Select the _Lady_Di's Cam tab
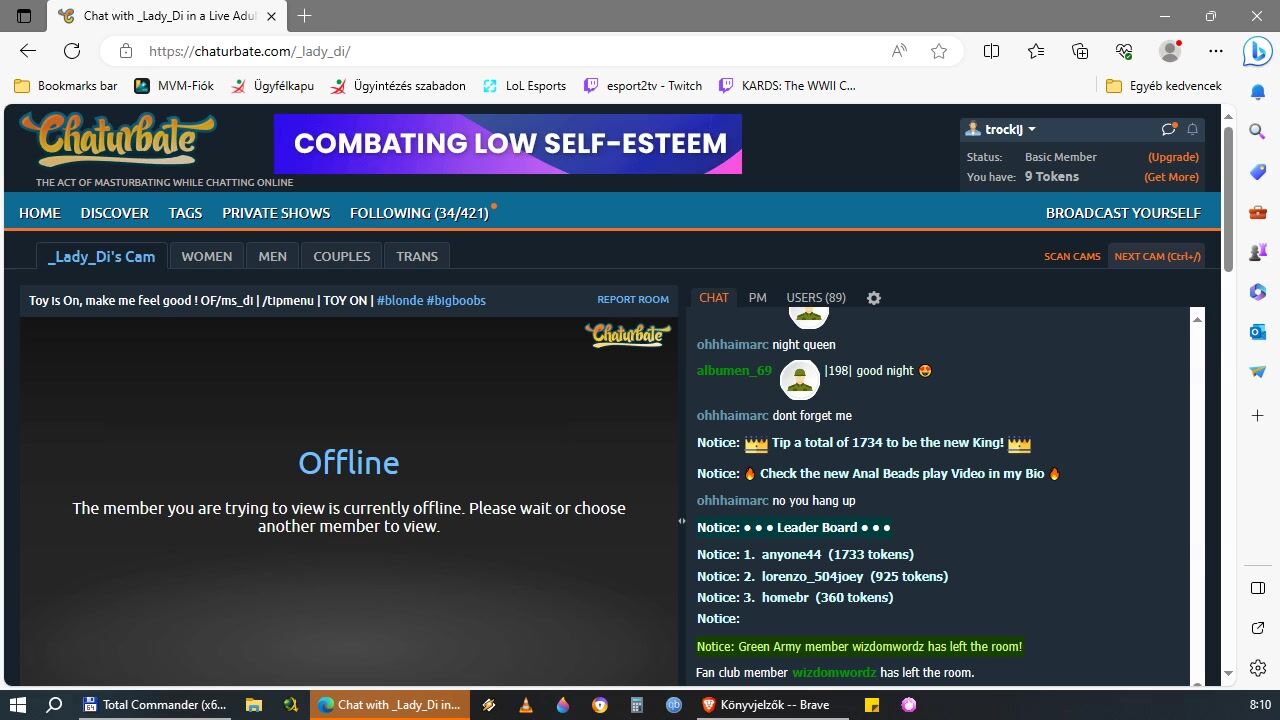The height and width of the screenshot is (720, 1280). pos(101,256)
